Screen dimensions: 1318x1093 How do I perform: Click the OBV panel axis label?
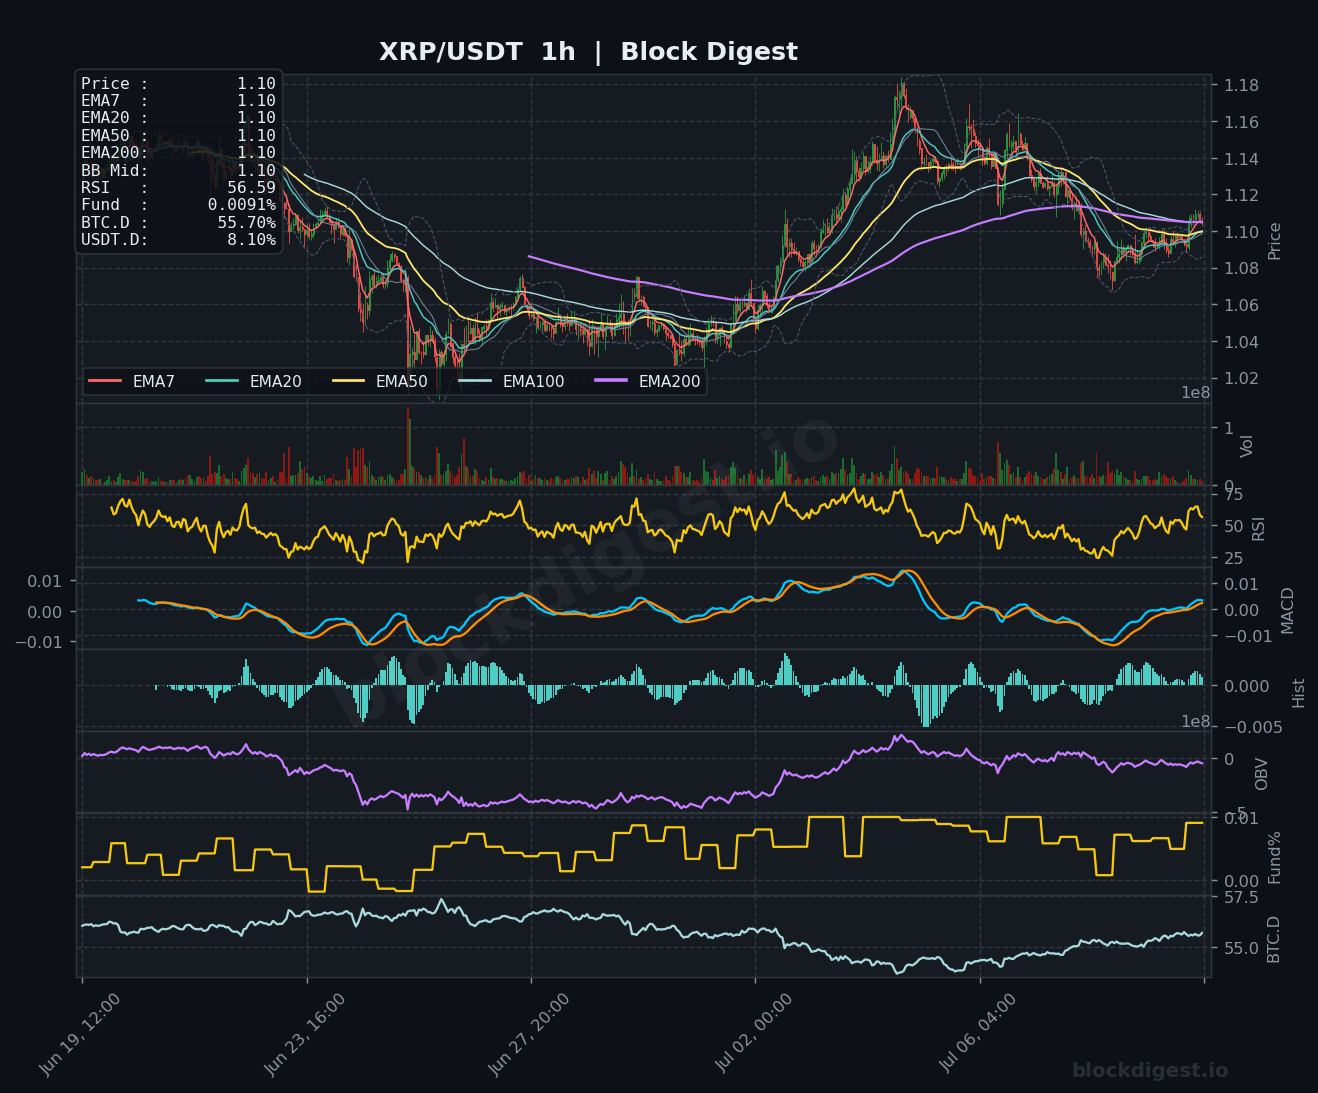(x=1261, y=774)
